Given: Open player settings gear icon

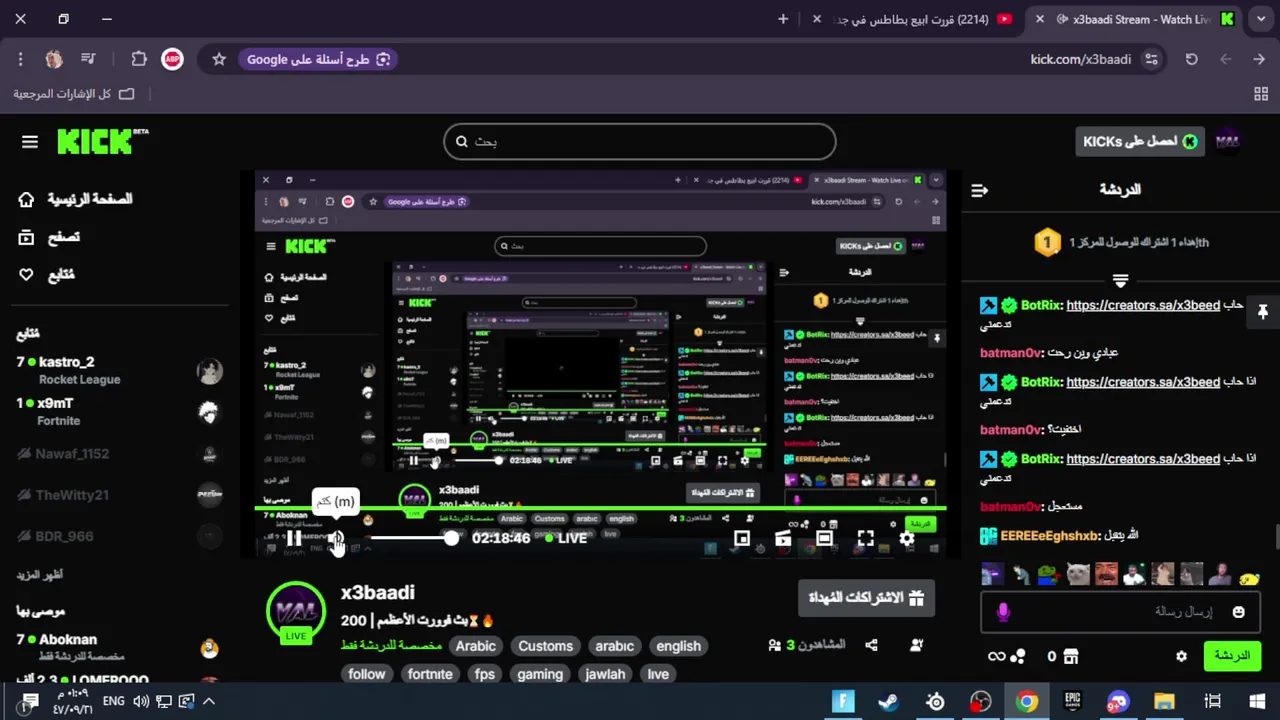Looking at the screenshot, I should coord(906,538).
